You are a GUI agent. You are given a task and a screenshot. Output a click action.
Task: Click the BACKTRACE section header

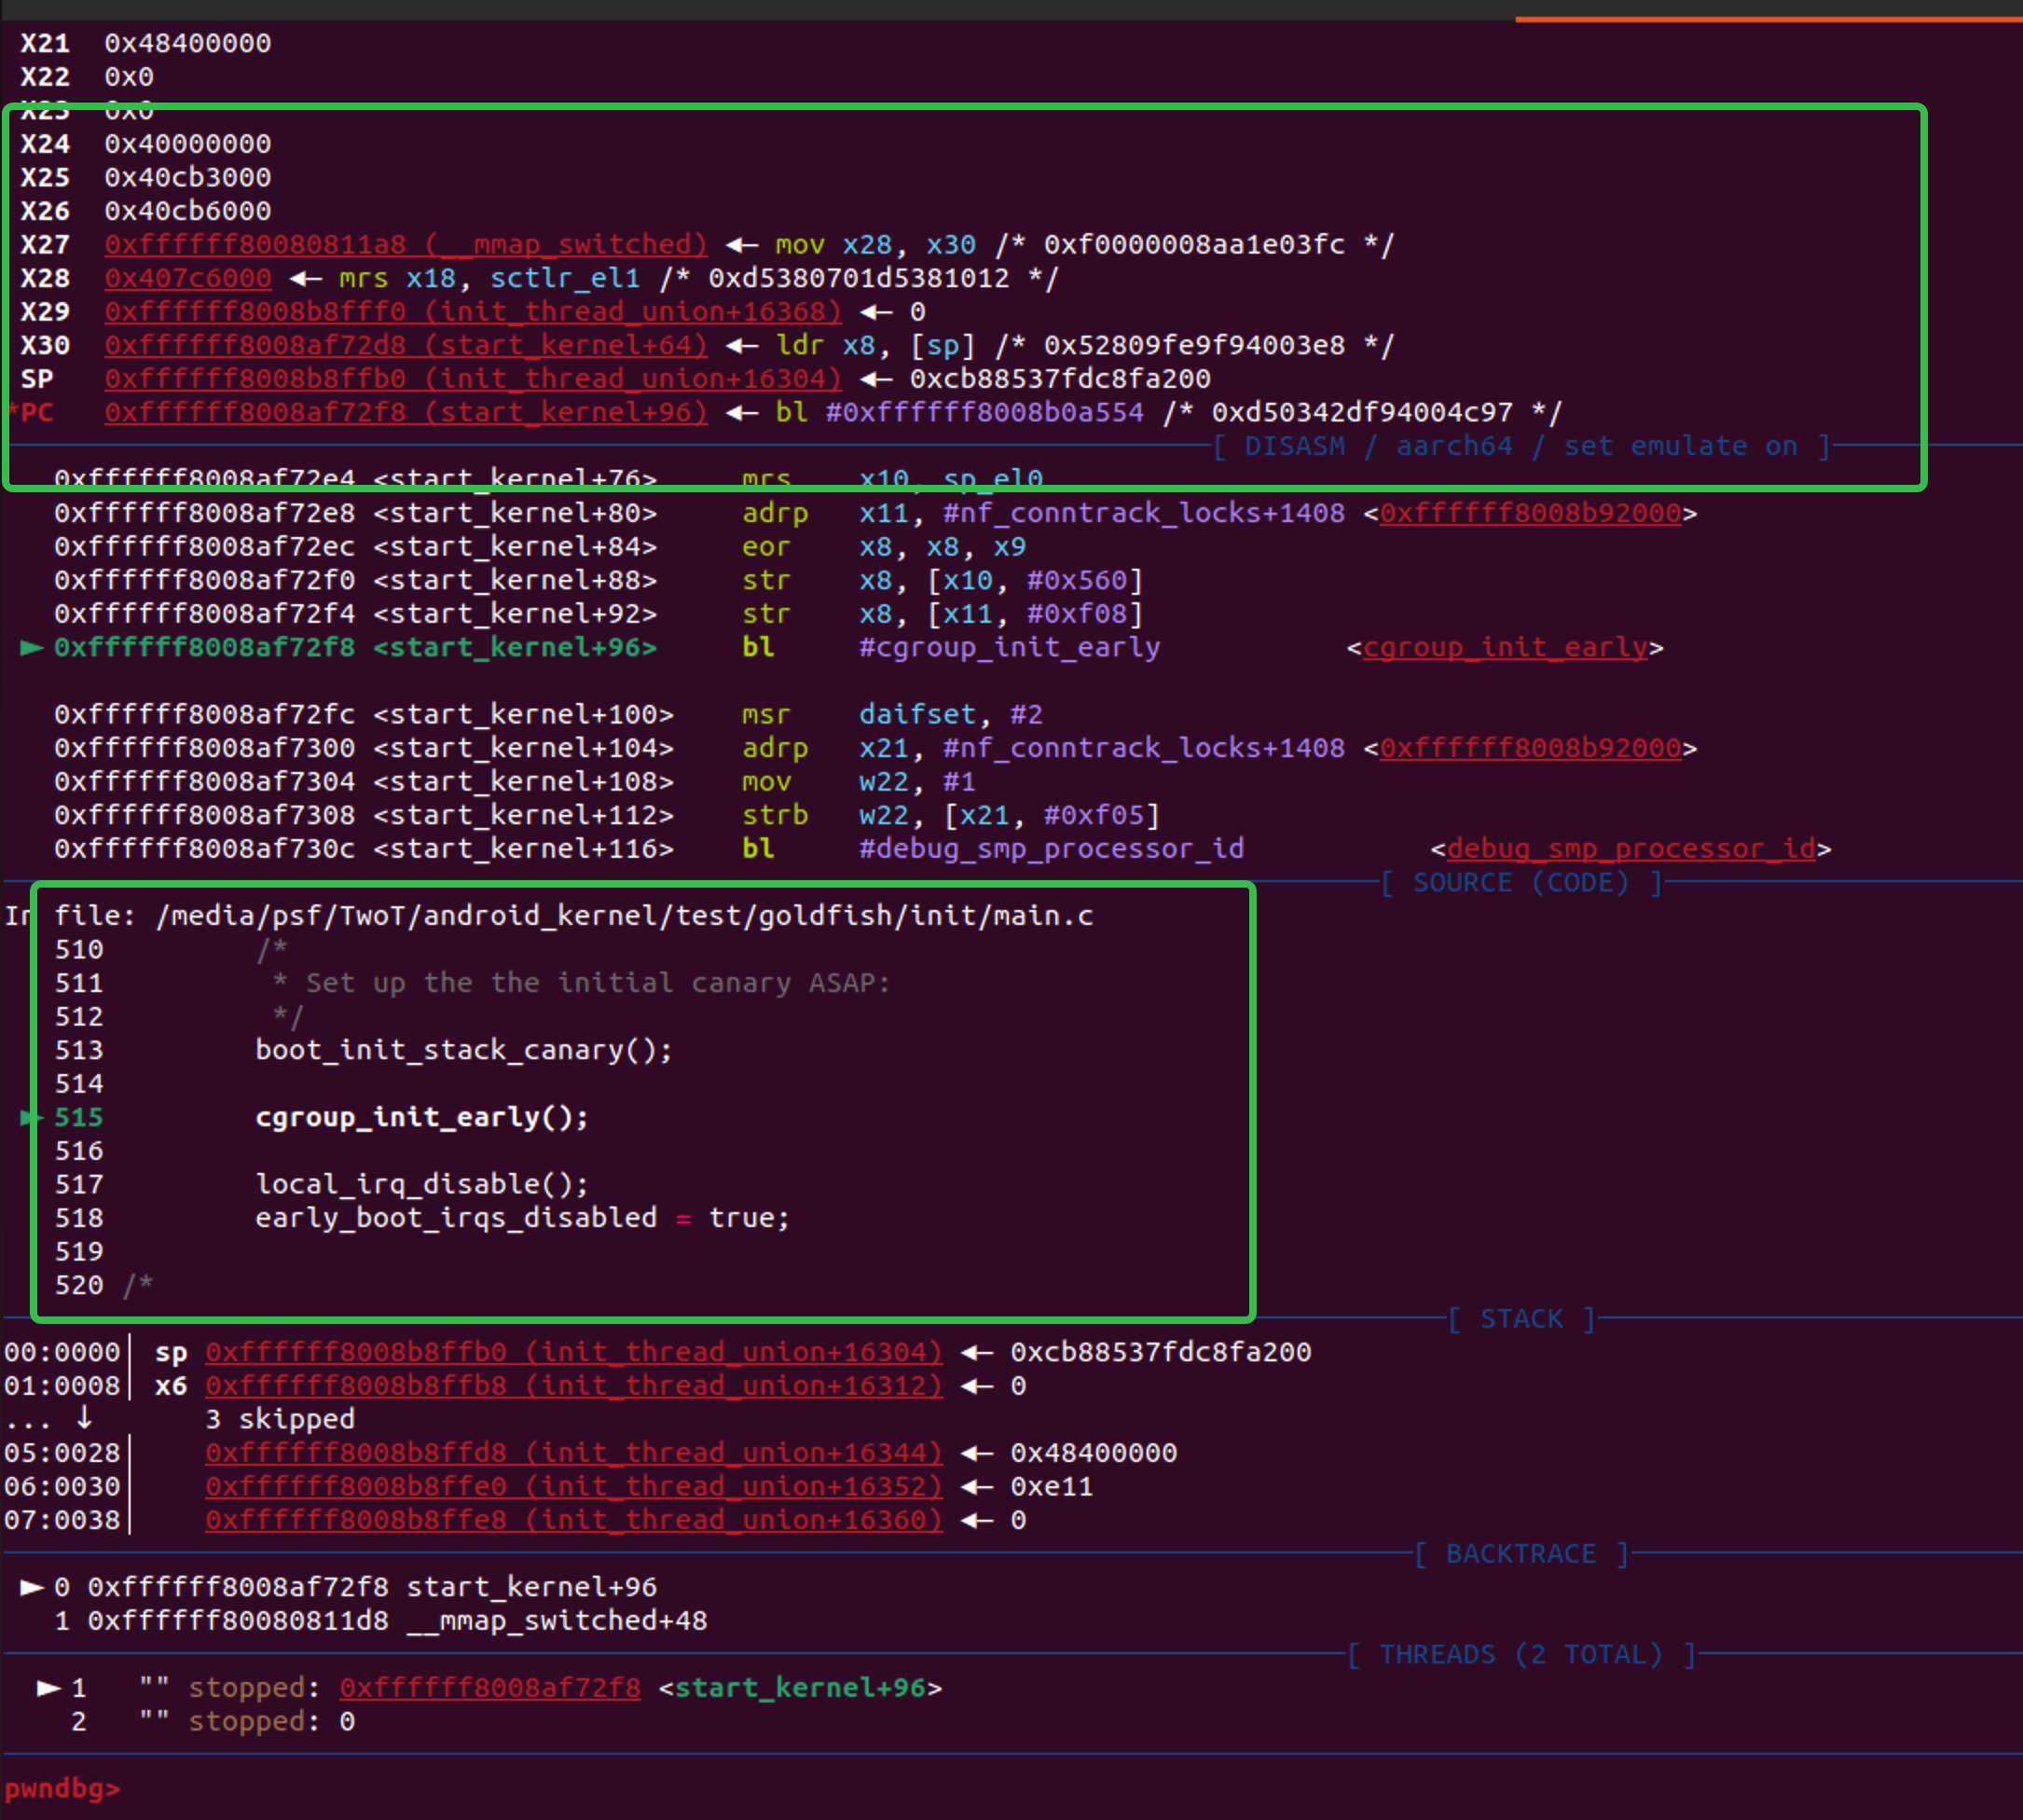pos(1521,1554)
